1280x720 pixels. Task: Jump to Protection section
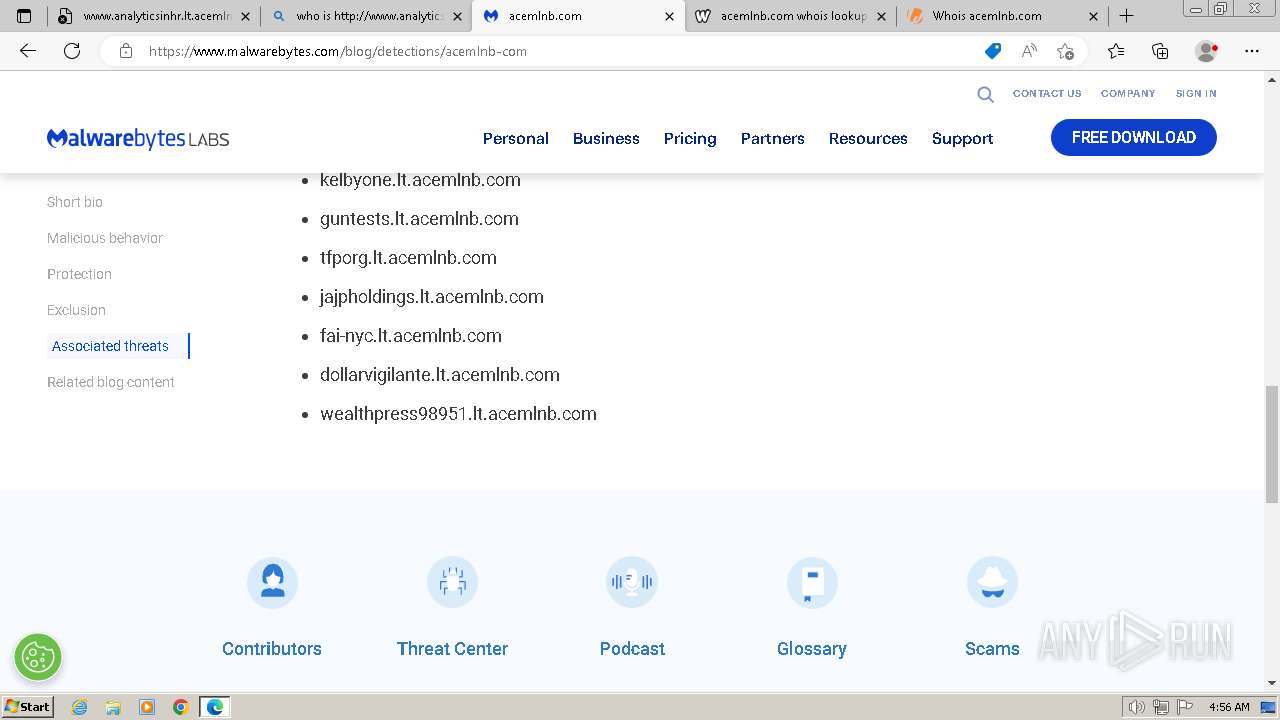coord(79,274)
